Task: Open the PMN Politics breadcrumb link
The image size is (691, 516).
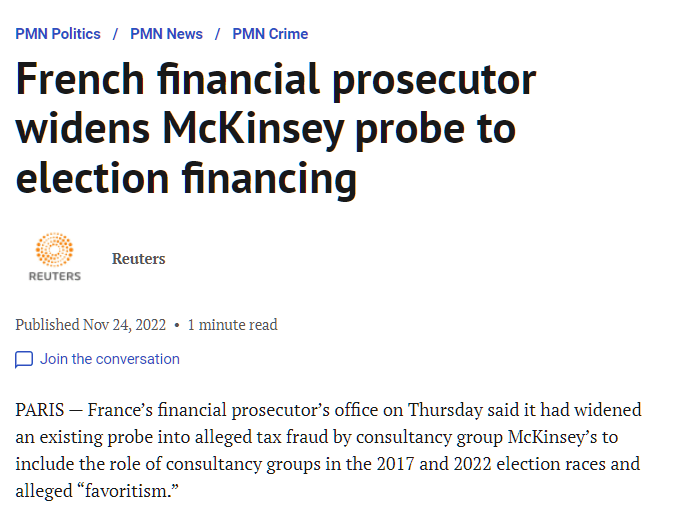Action: tap(58, 34)
